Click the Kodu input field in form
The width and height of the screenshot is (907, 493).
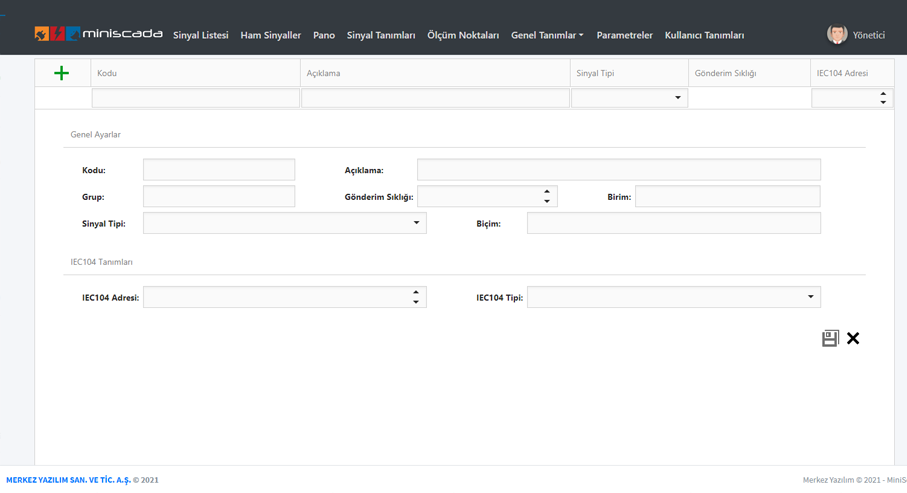[x=219, y=170]
